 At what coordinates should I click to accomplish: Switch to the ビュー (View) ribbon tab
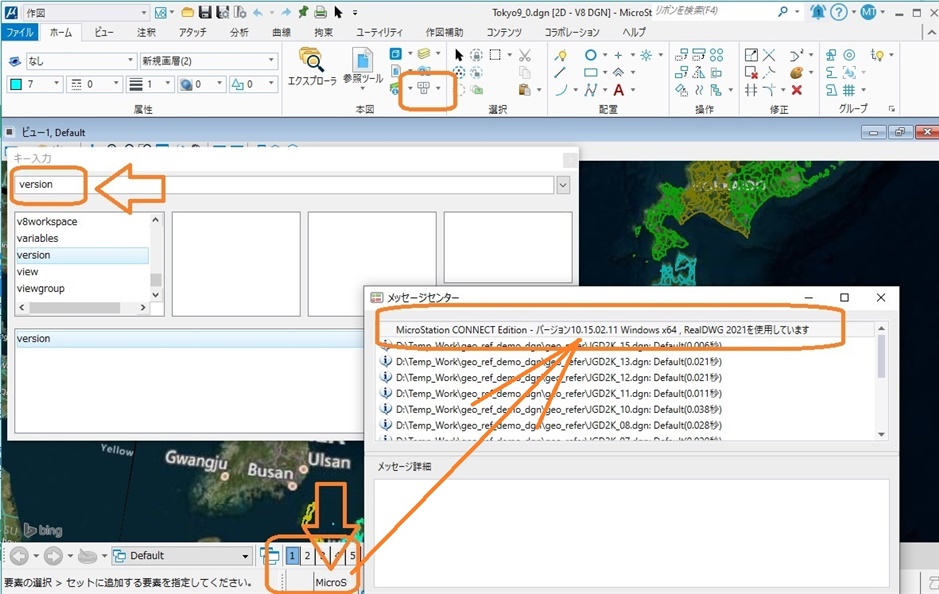pyautogui.click(x=104, y=32)
